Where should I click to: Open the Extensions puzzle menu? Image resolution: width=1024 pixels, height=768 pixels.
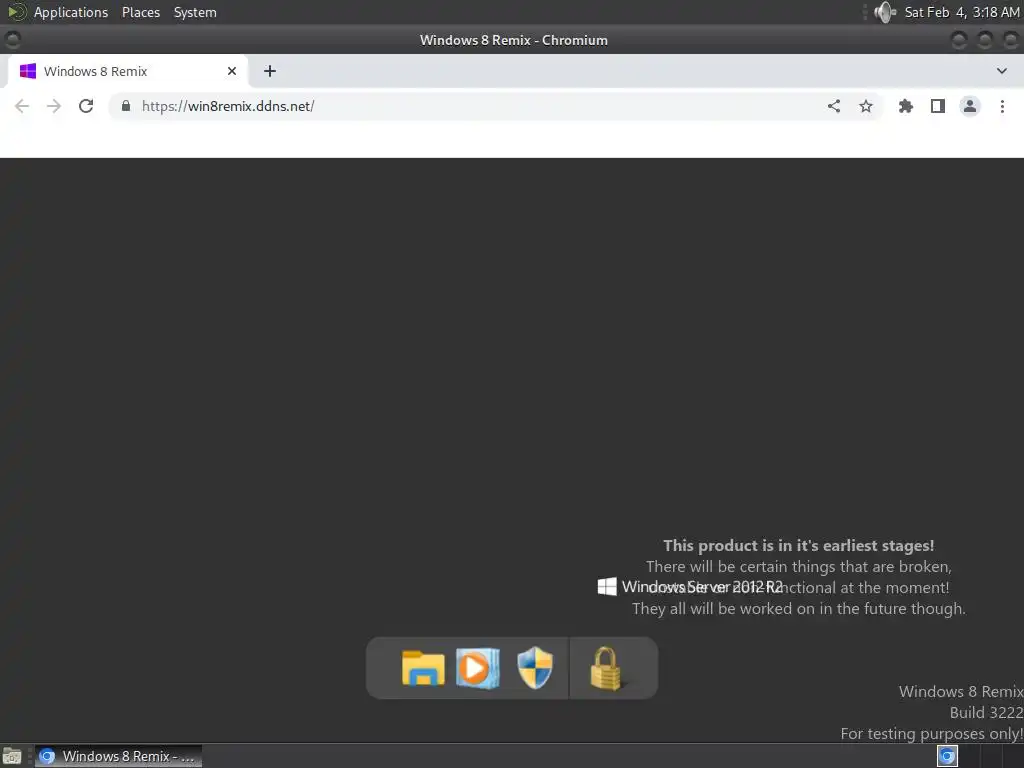click(x=906, y=106)
